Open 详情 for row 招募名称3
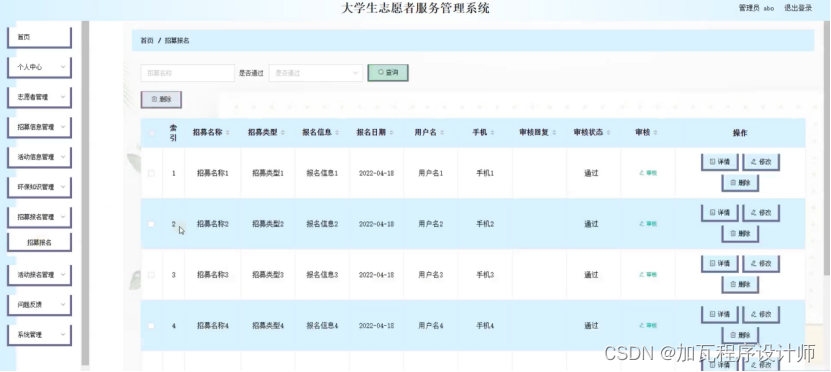The image size is (831, 372). [720, 264]
